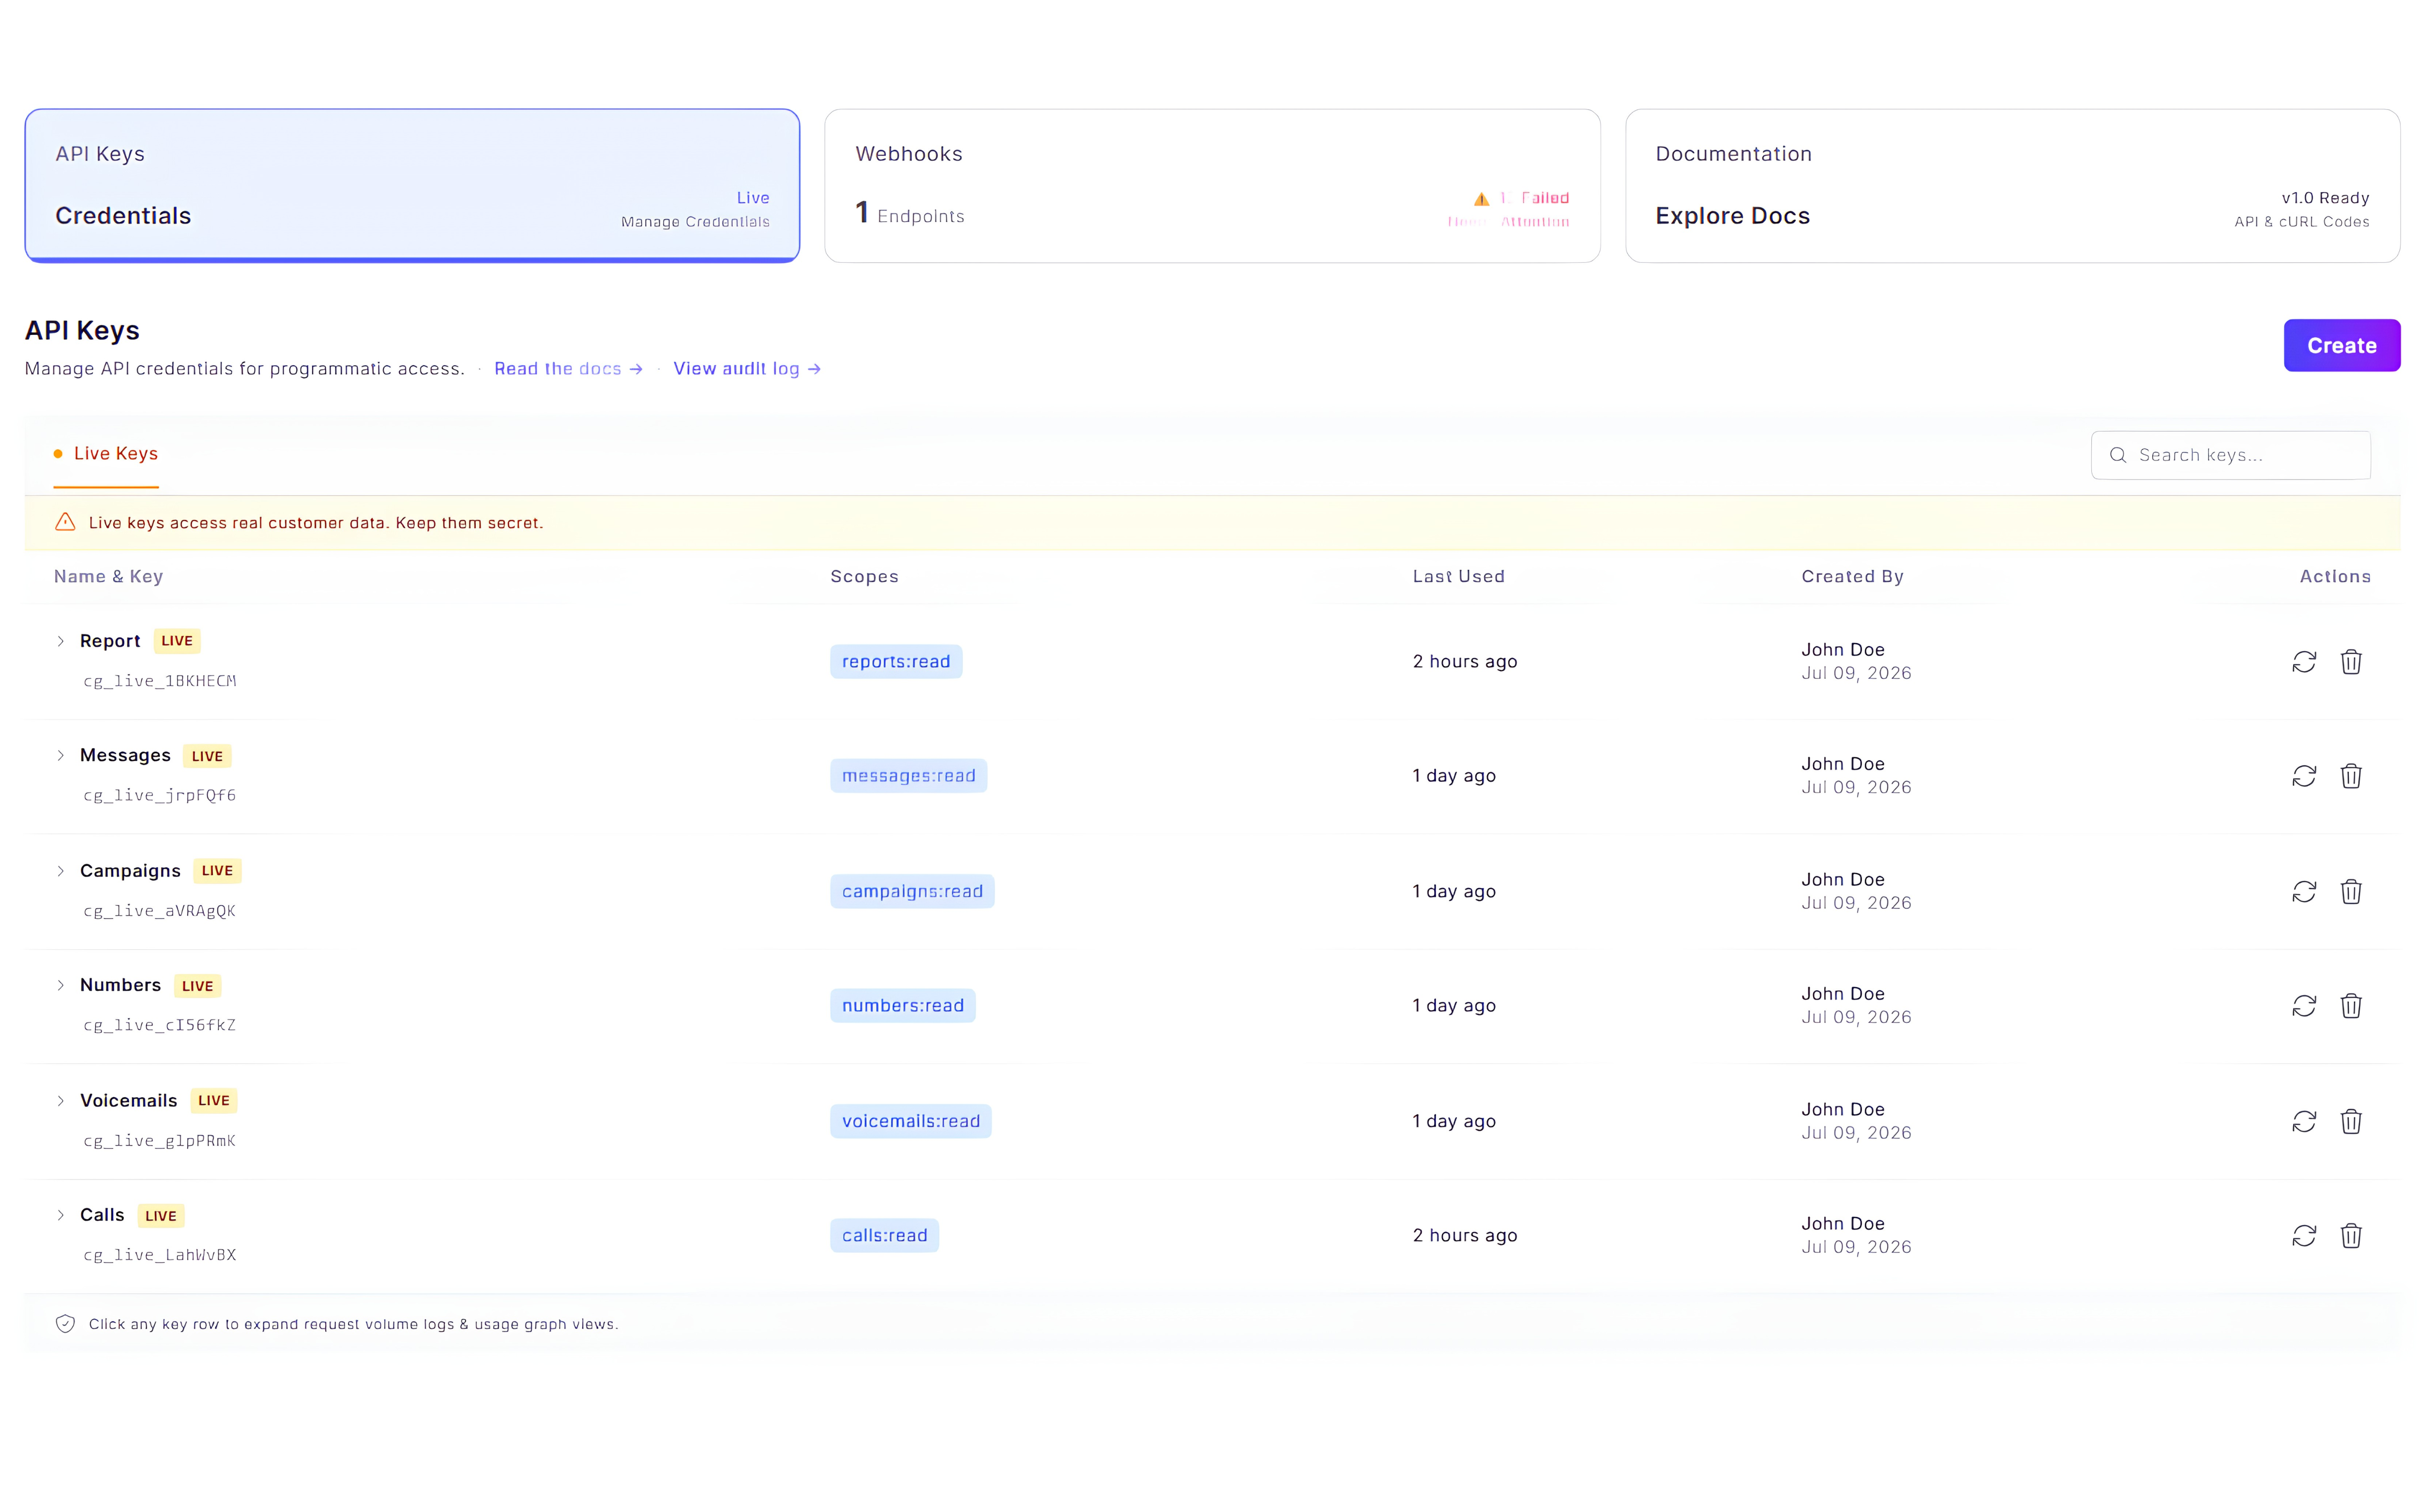Expand the Numbers key row
The width and height of the screenshot is (2420, 1512).
click(x=60, y=985)
